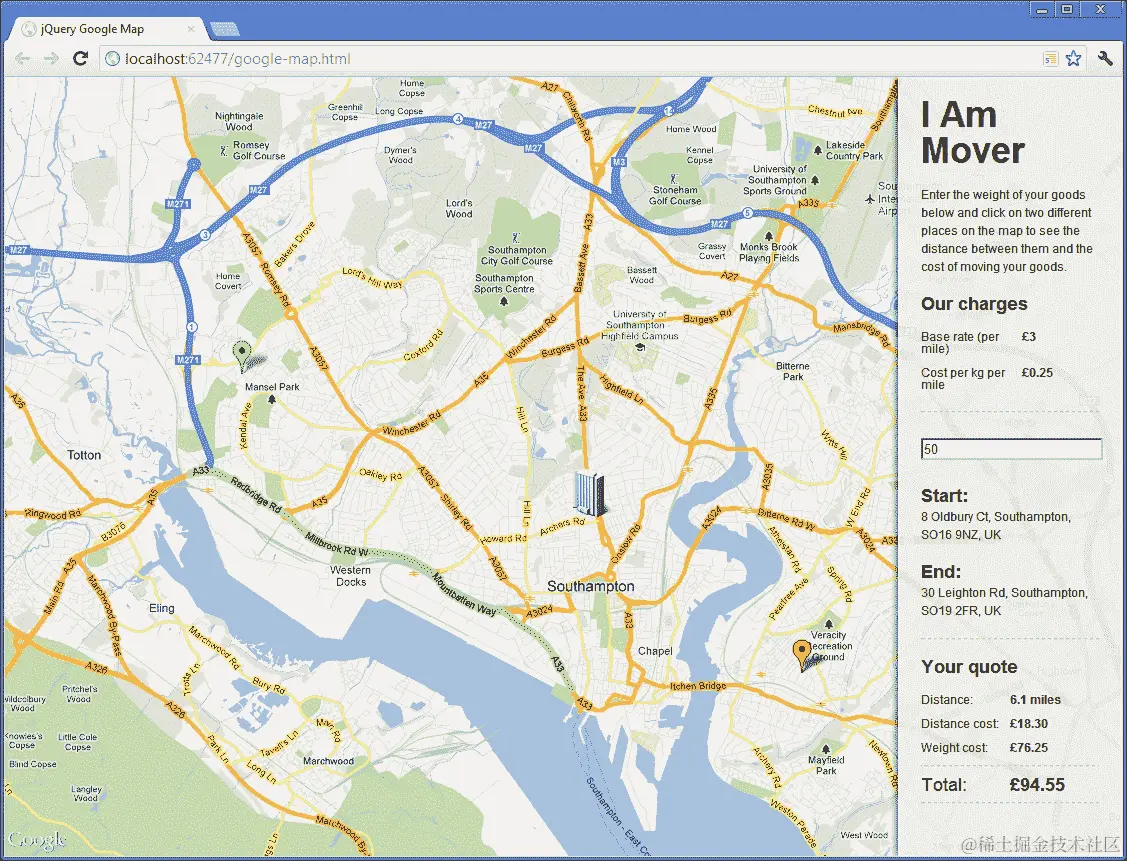Click the browser back arrow
1127x861 pixels.
point(22,59)
